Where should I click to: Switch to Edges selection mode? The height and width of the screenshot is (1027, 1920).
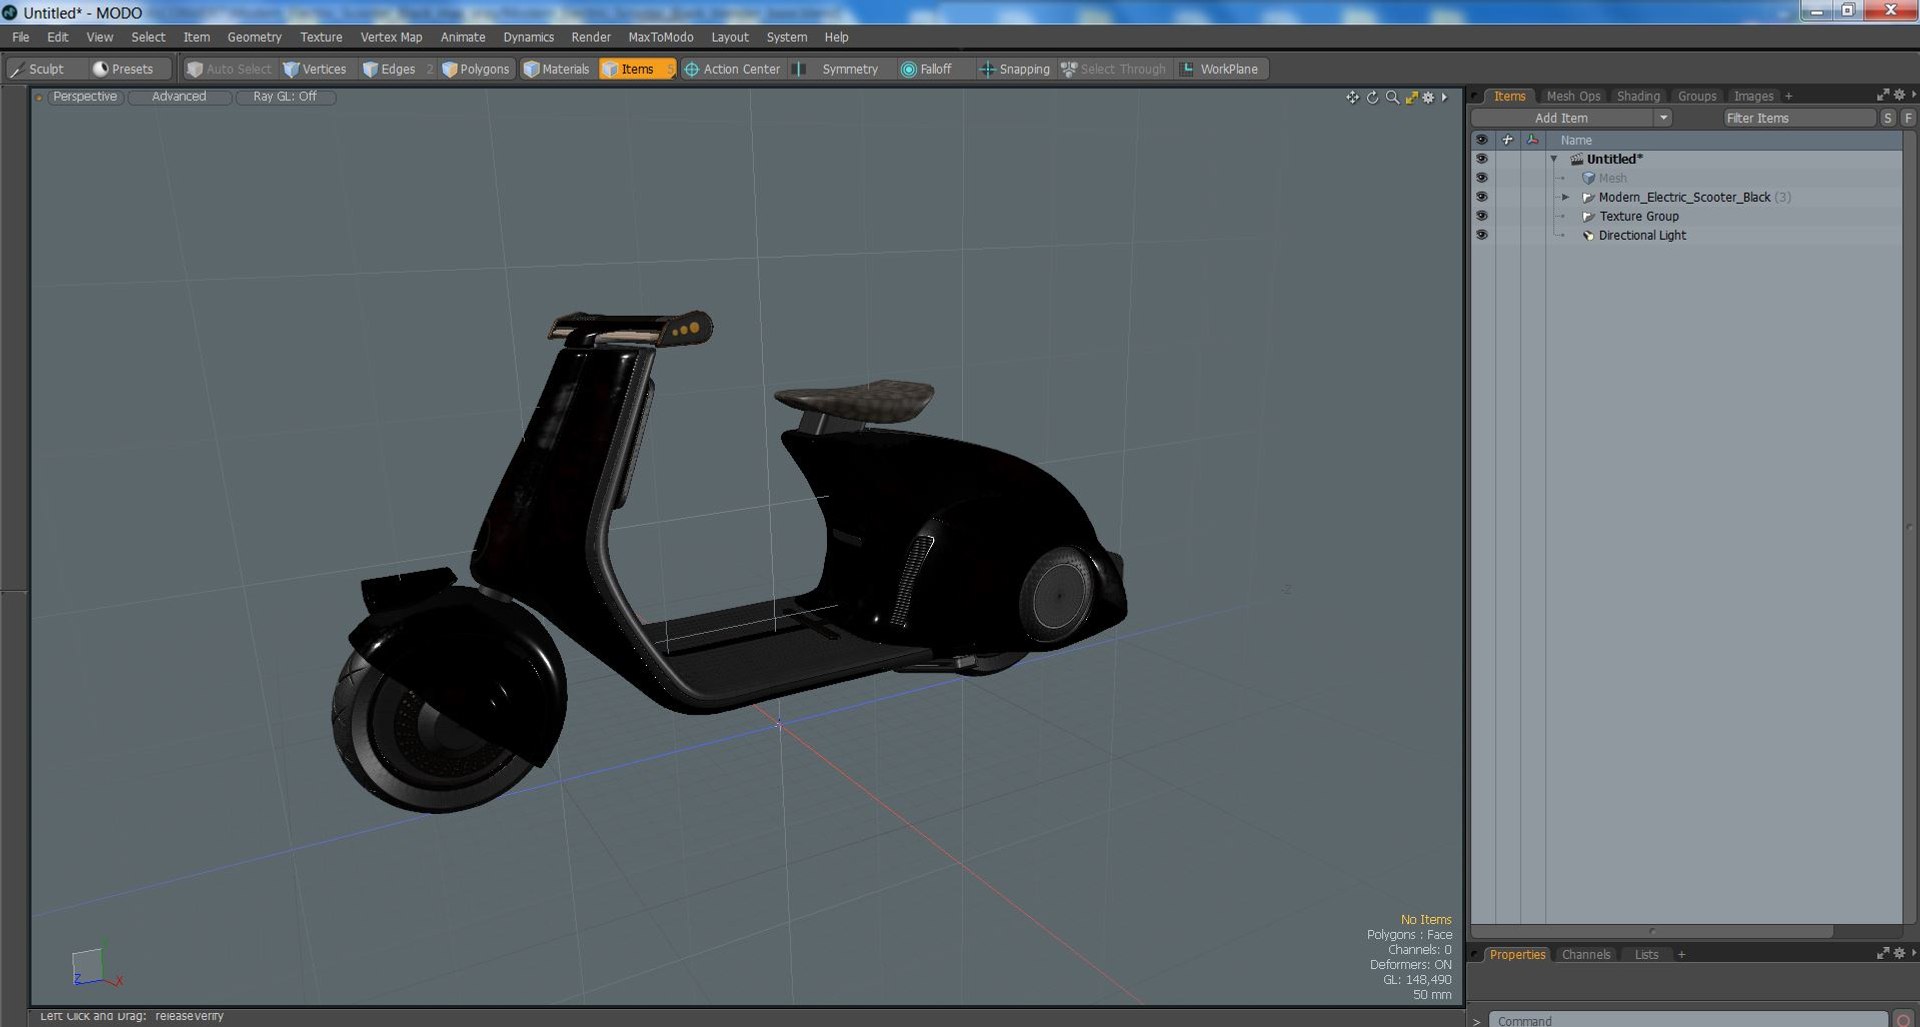[390, 69]
